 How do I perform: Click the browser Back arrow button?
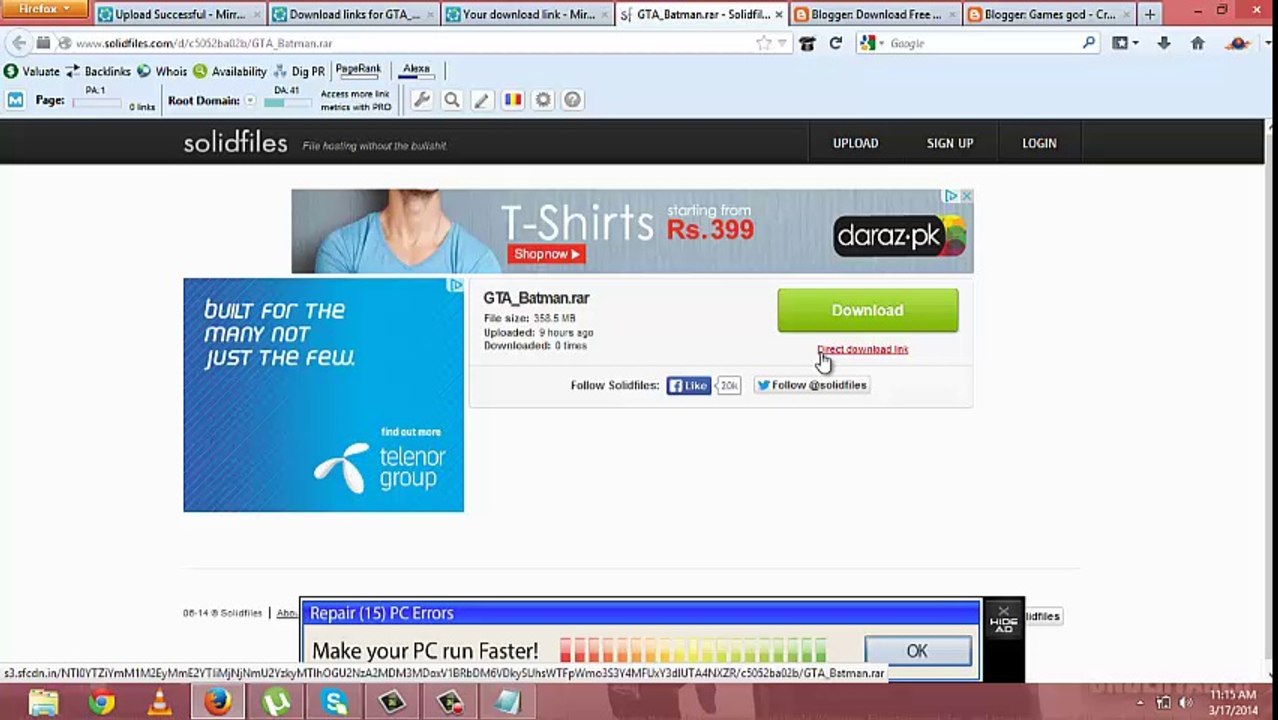tap(19, 43)
